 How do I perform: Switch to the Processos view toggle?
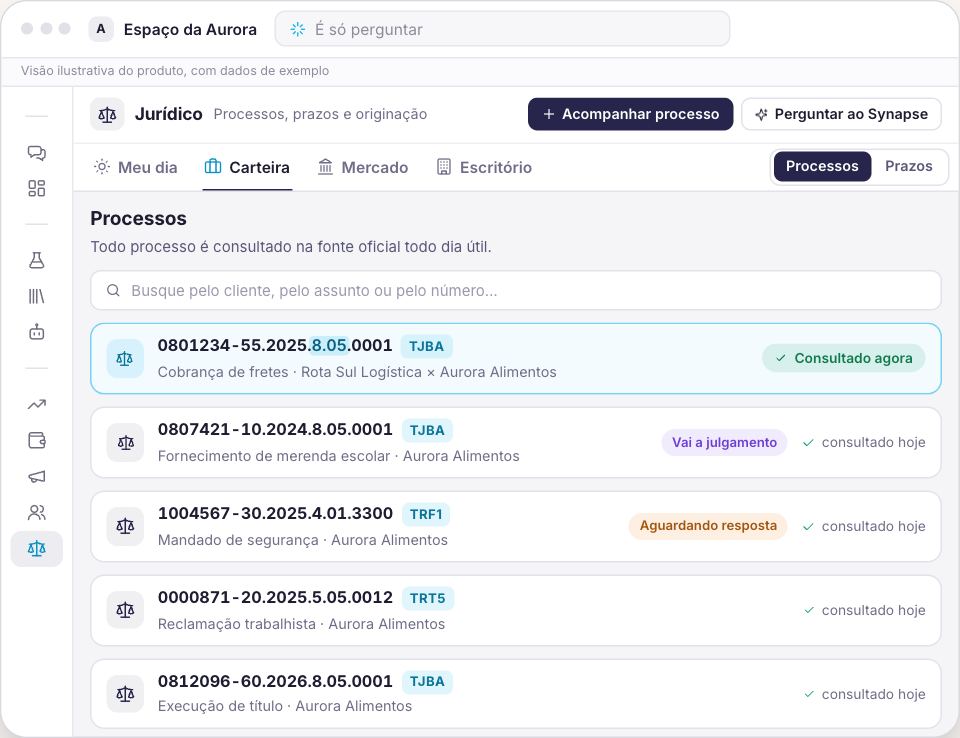822,167
